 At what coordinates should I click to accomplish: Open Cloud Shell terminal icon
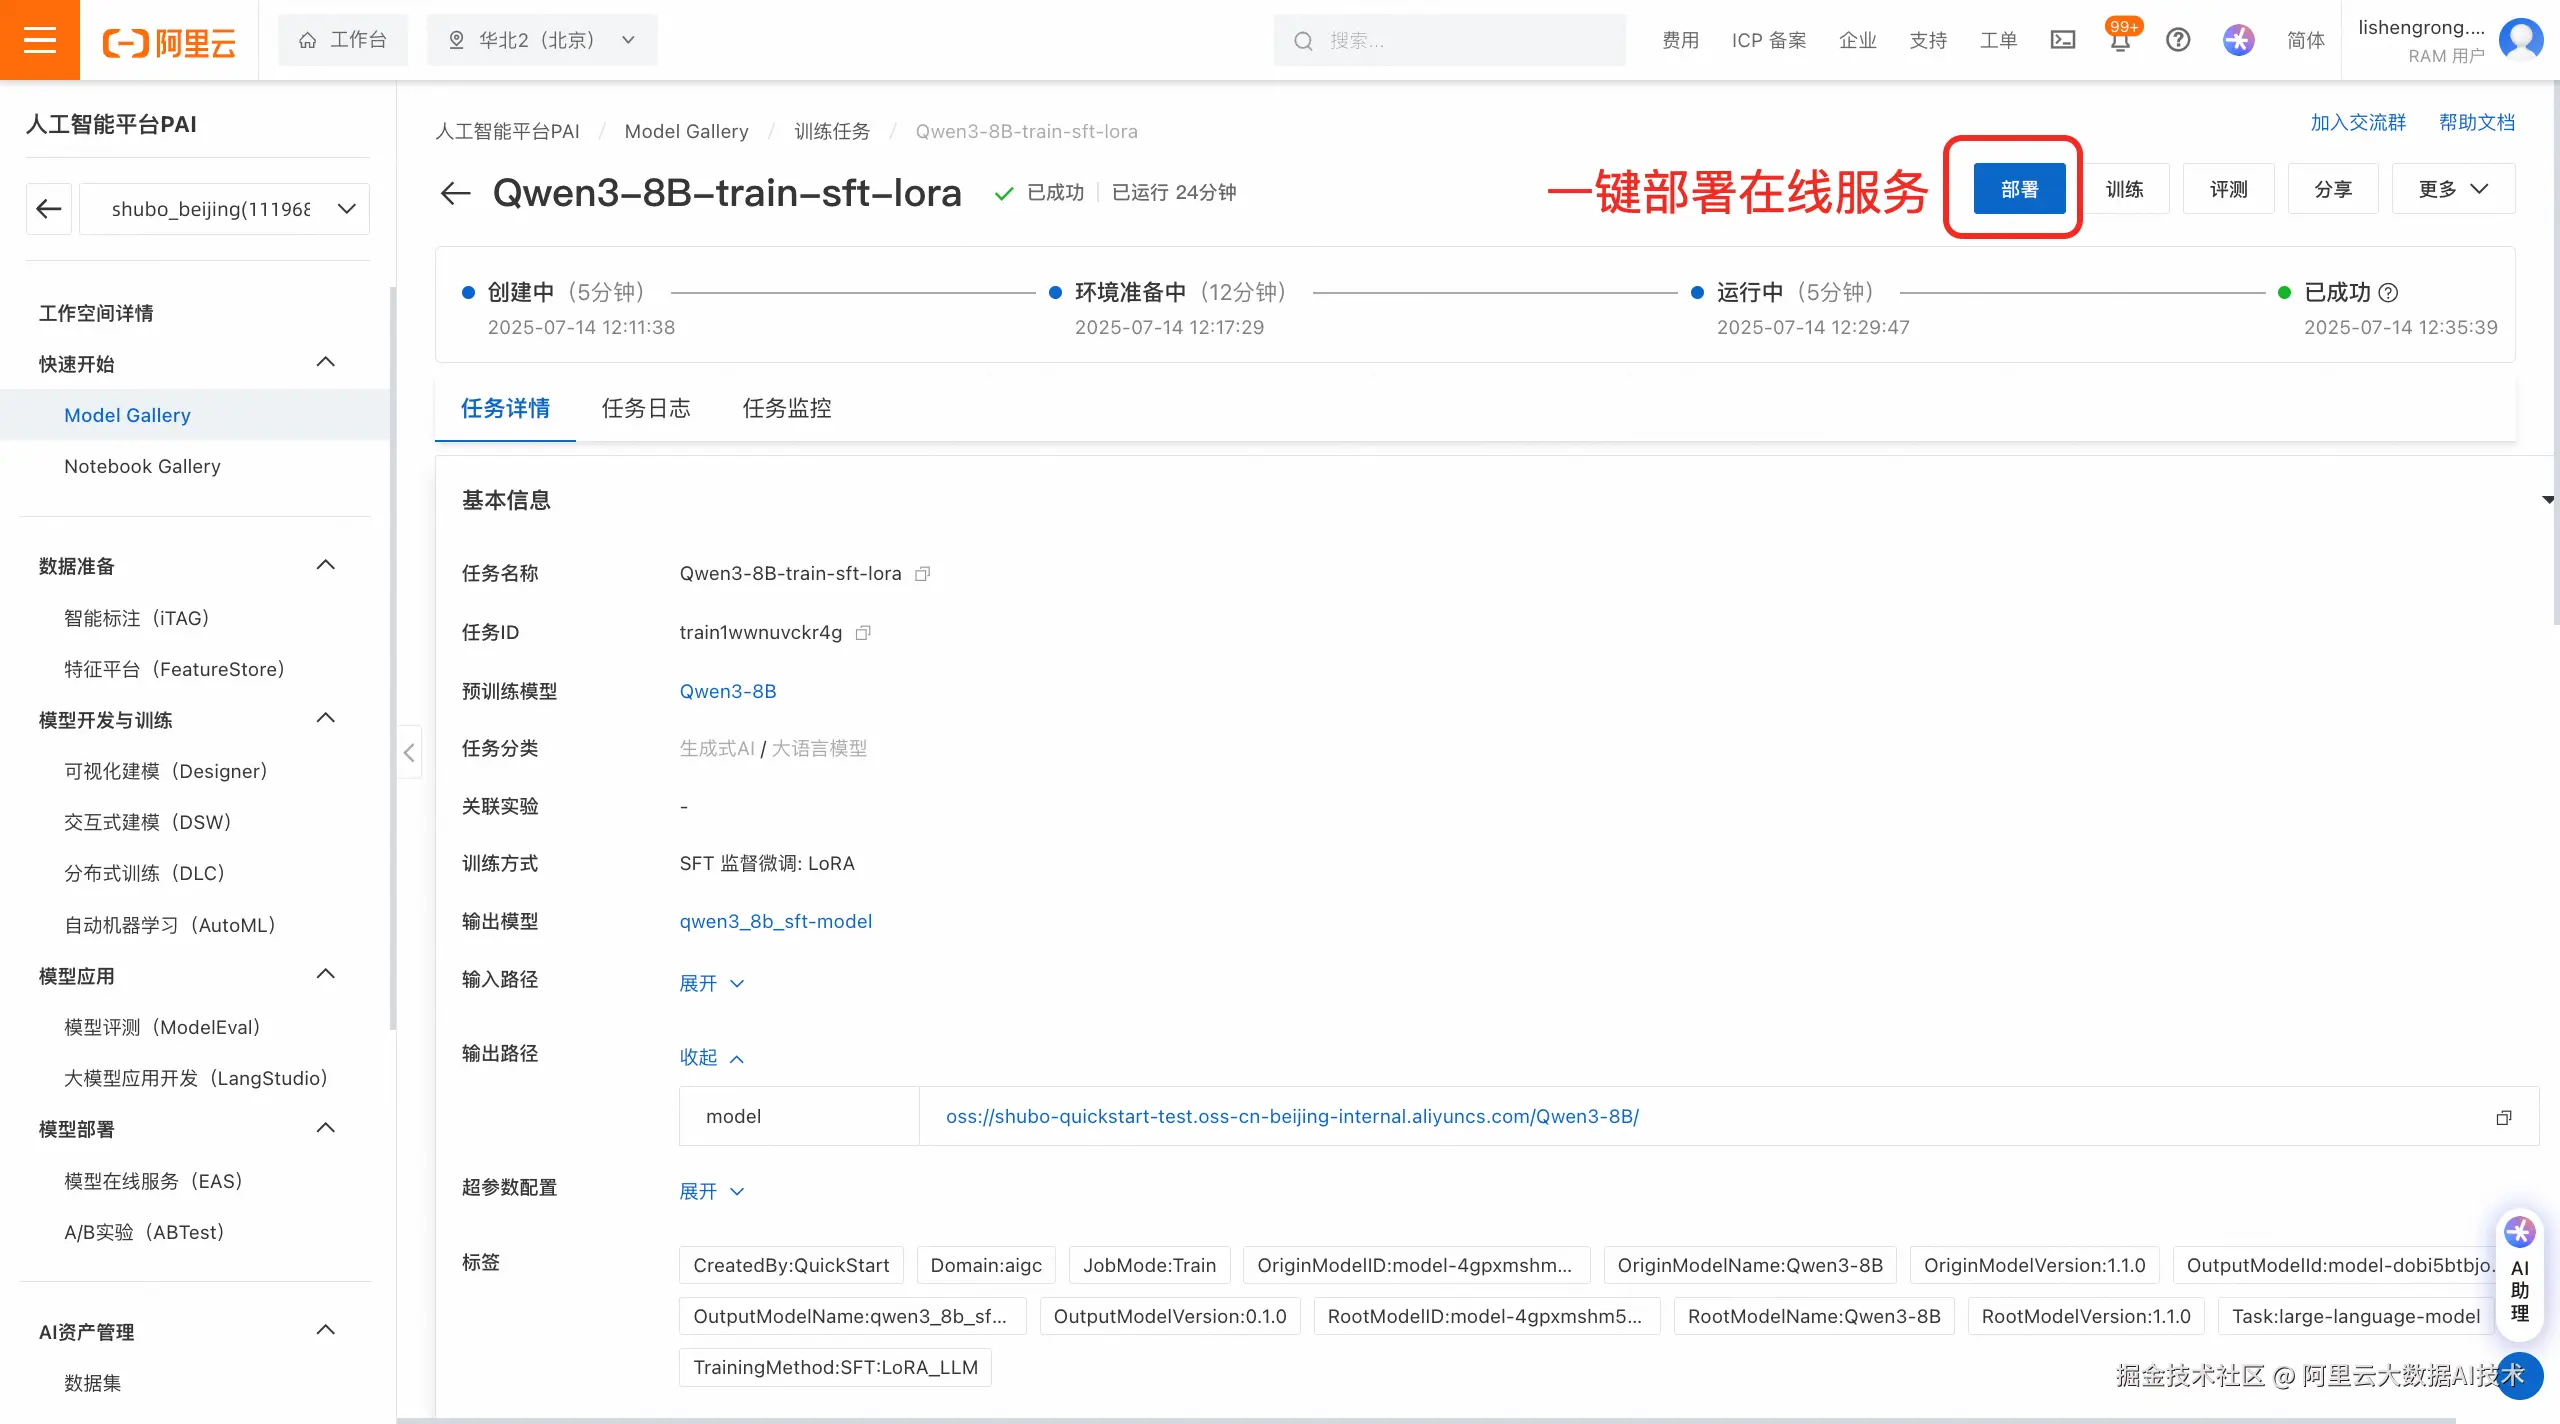pyautogui.click(x=2063, y=40)
